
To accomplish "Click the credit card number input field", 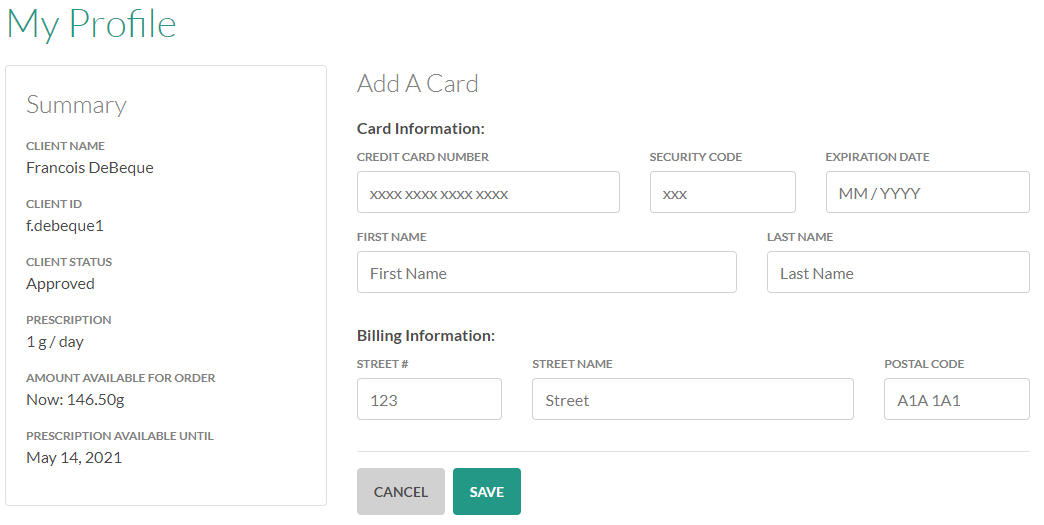I will (x=488, y=192).
